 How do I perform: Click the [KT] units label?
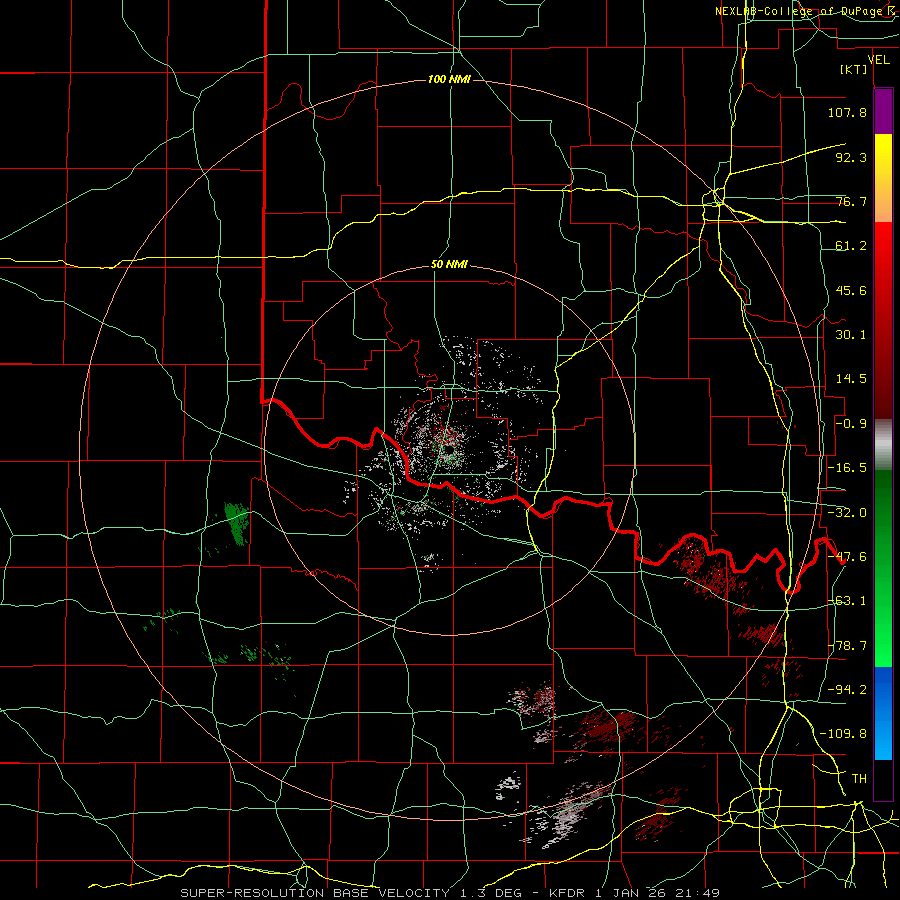coord(854,69)
